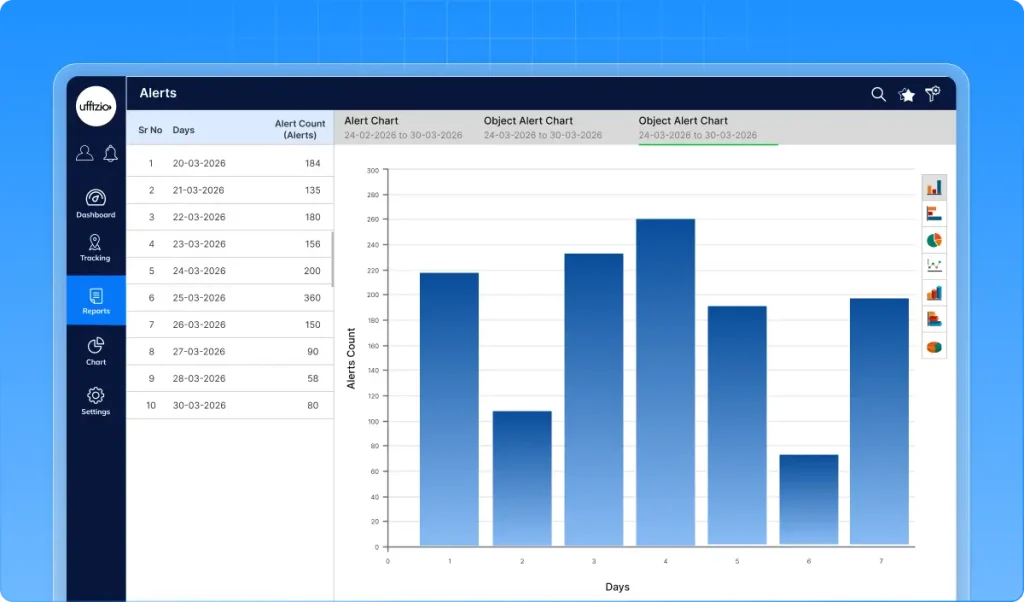This screenshot has width=1024, height=602.
Task: Pick the 3D pie chart type
Action: 934,346
